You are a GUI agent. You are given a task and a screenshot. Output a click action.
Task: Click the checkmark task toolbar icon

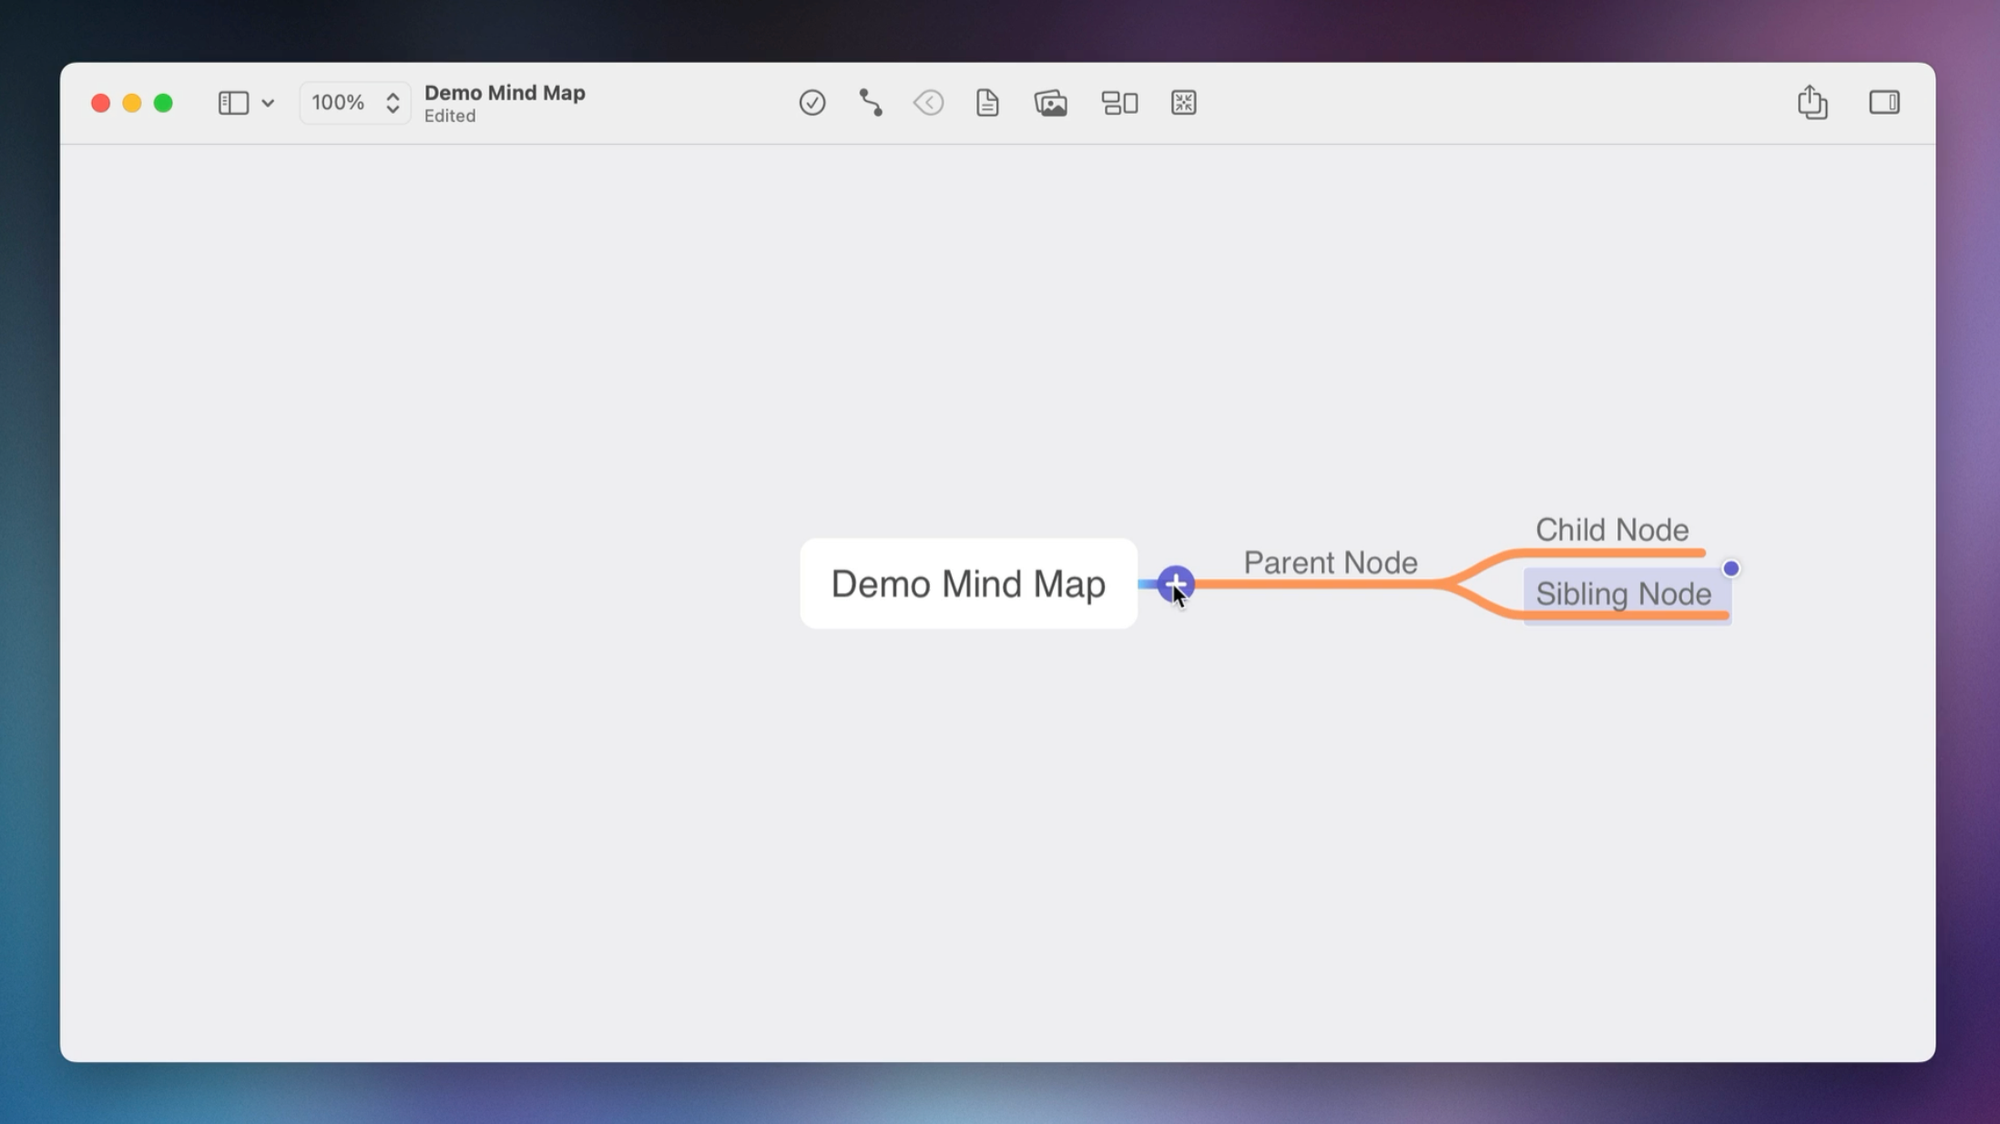pyautogui.click(x=812, y=102)
